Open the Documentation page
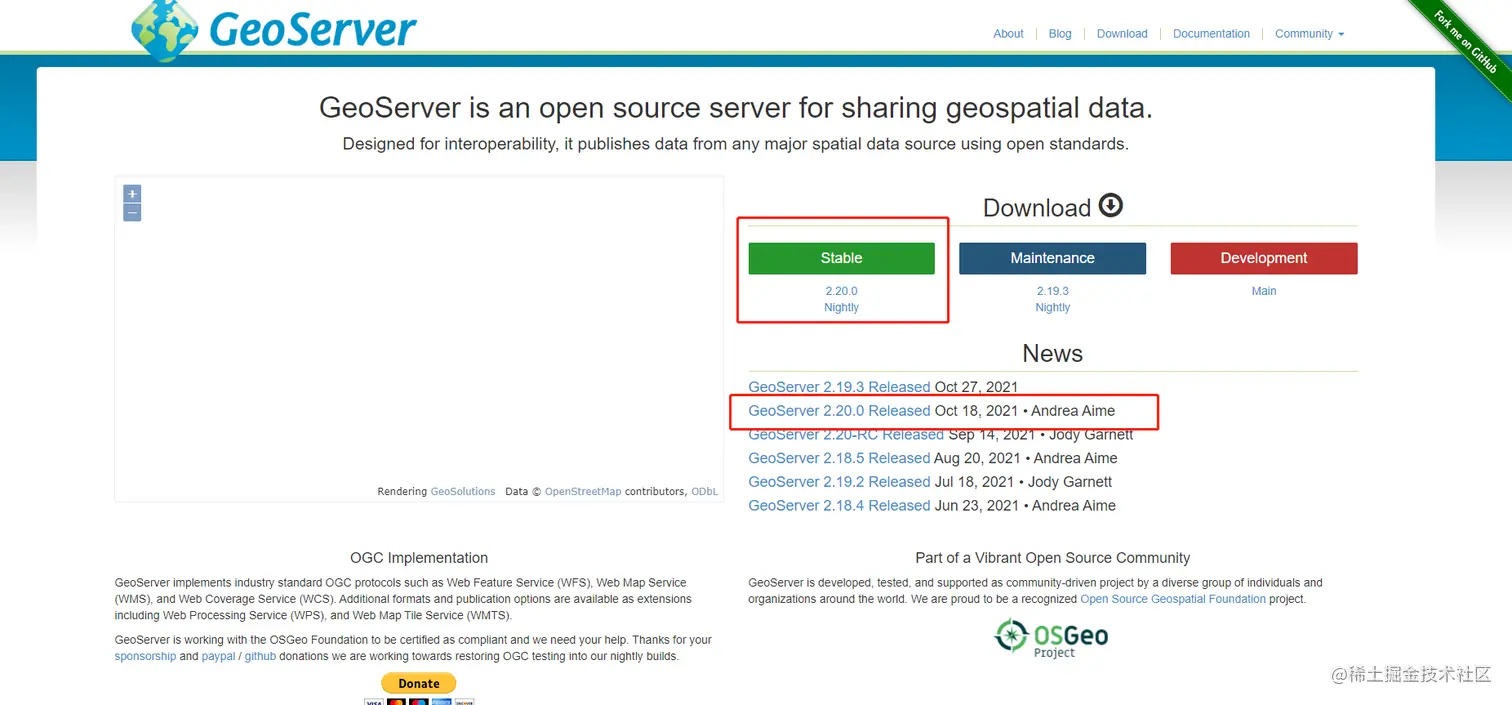The image size is (1512, 705). click(x=1211, y=34)
